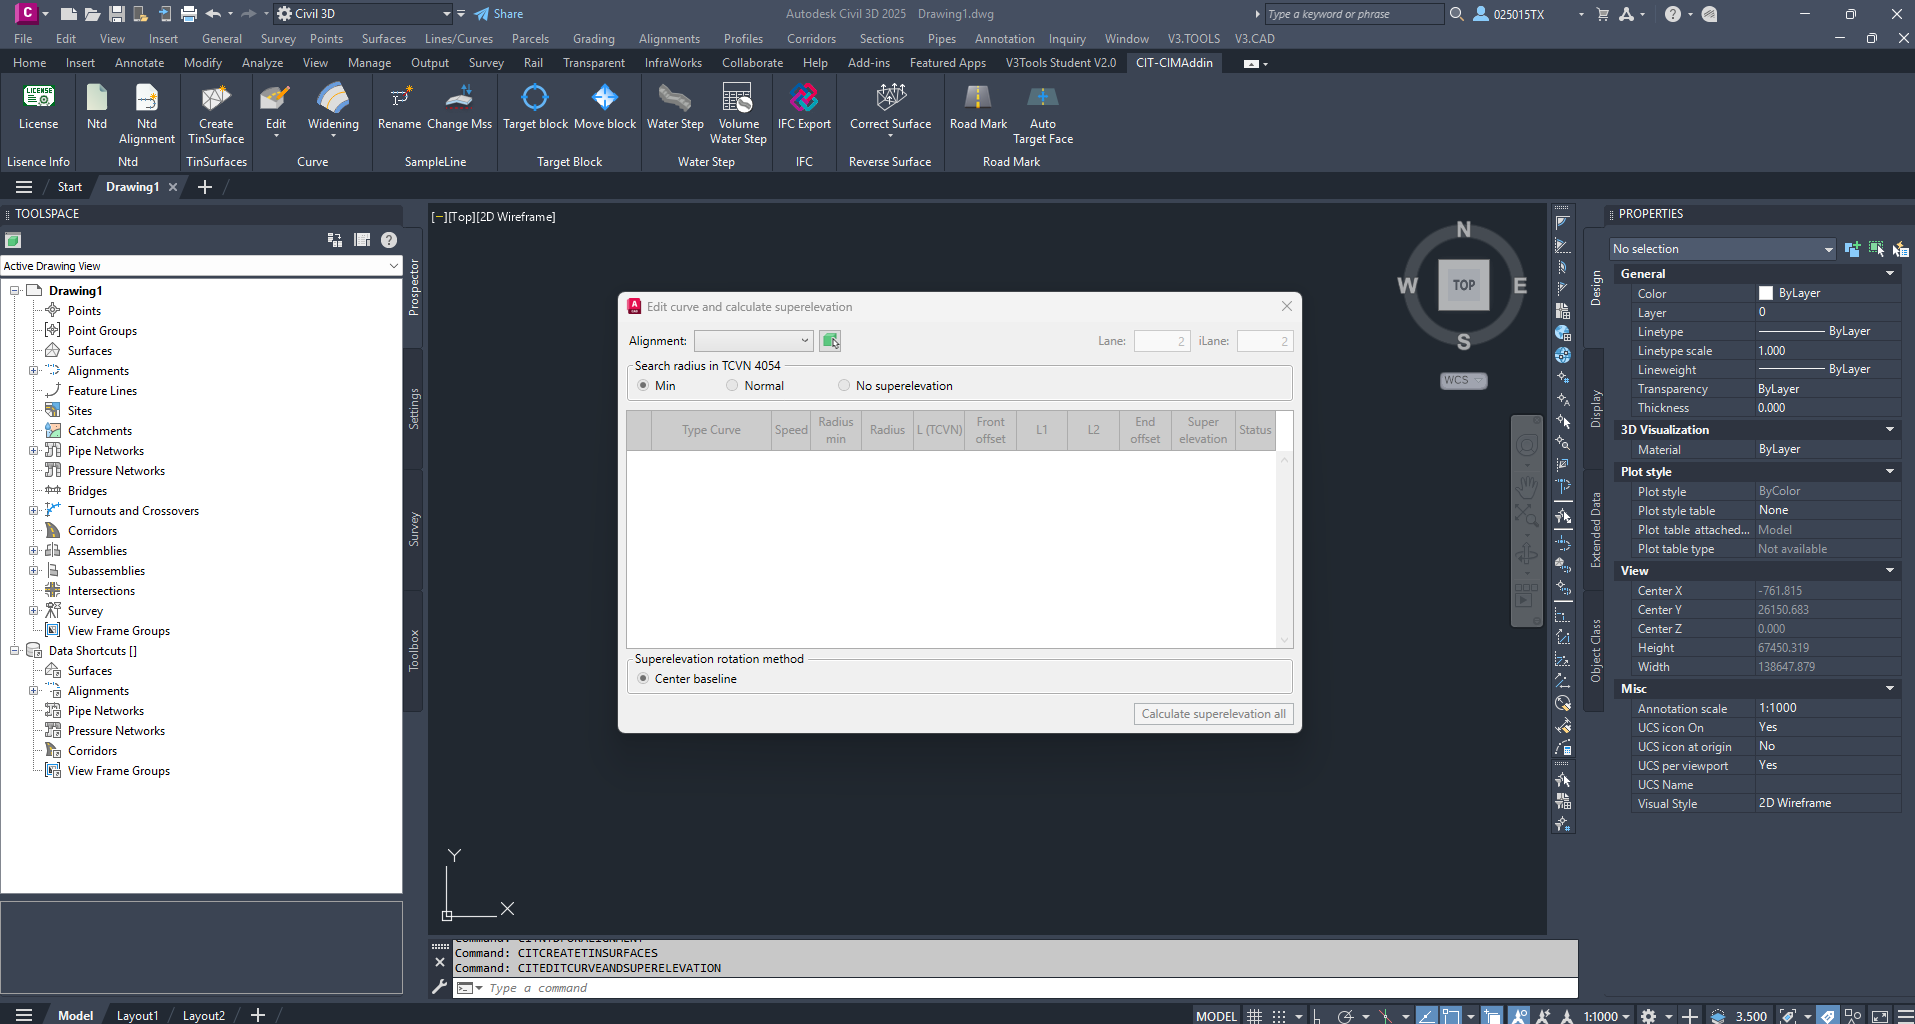Click the select alignment pick icon in dialog

coord(830,341)
